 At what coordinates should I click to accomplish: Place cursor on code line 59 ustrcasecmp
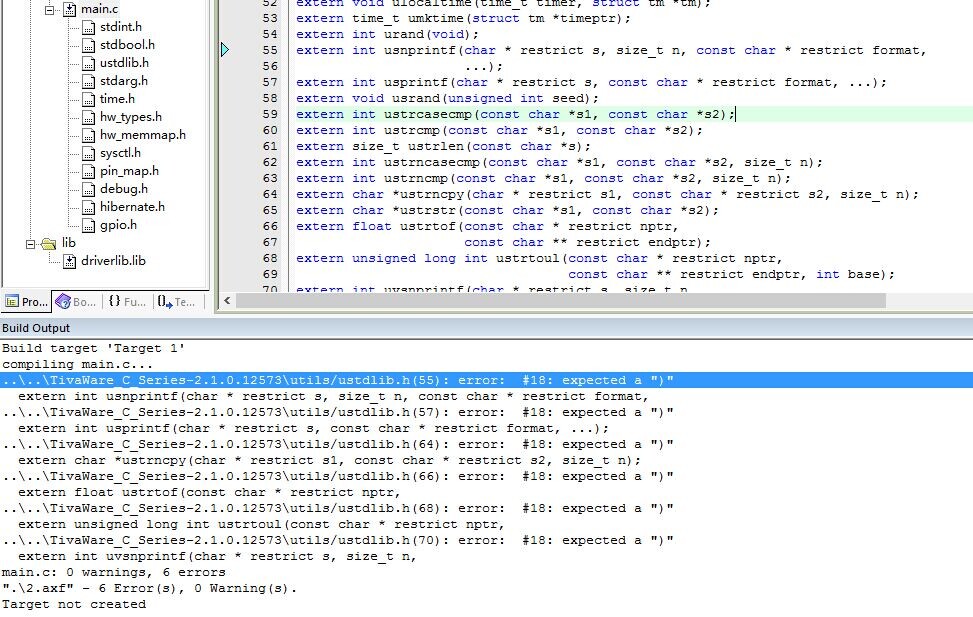click(516, 114)
